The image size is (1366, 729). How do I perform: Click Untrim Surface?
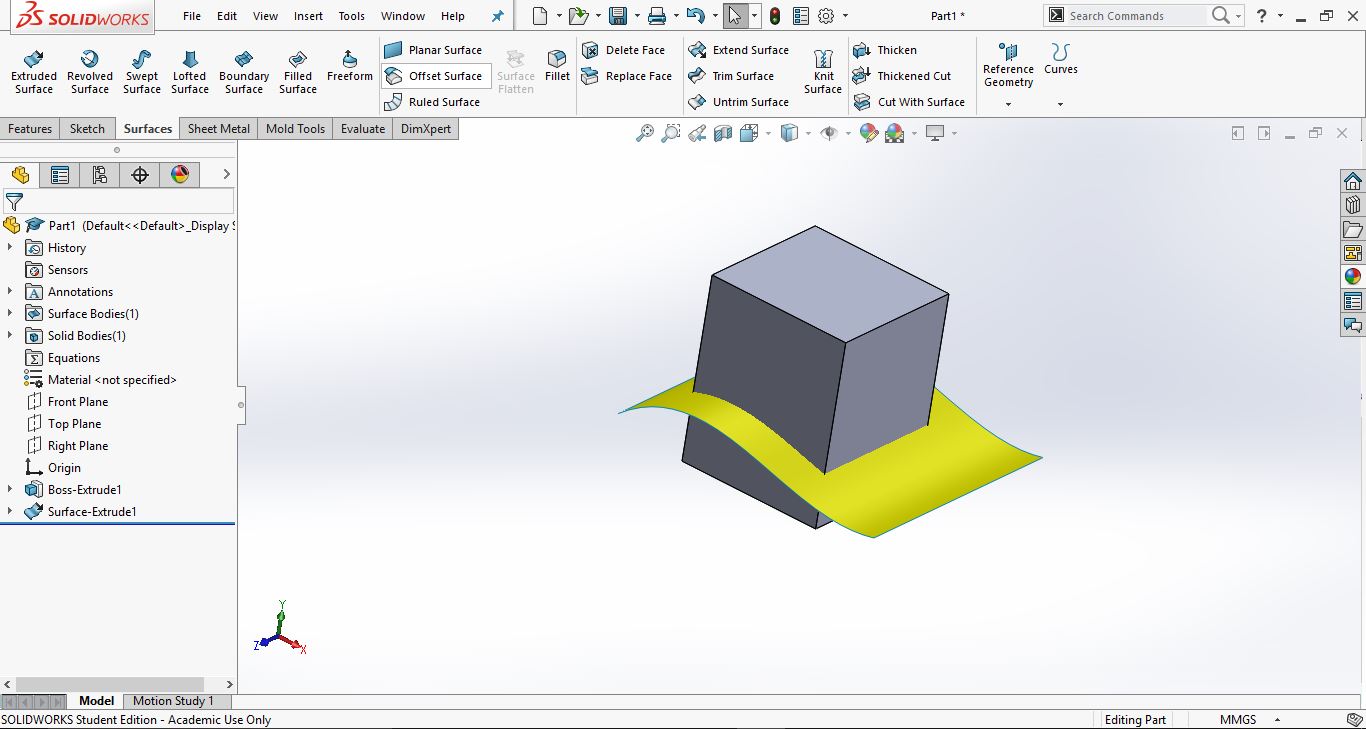(x=739, y=102)
